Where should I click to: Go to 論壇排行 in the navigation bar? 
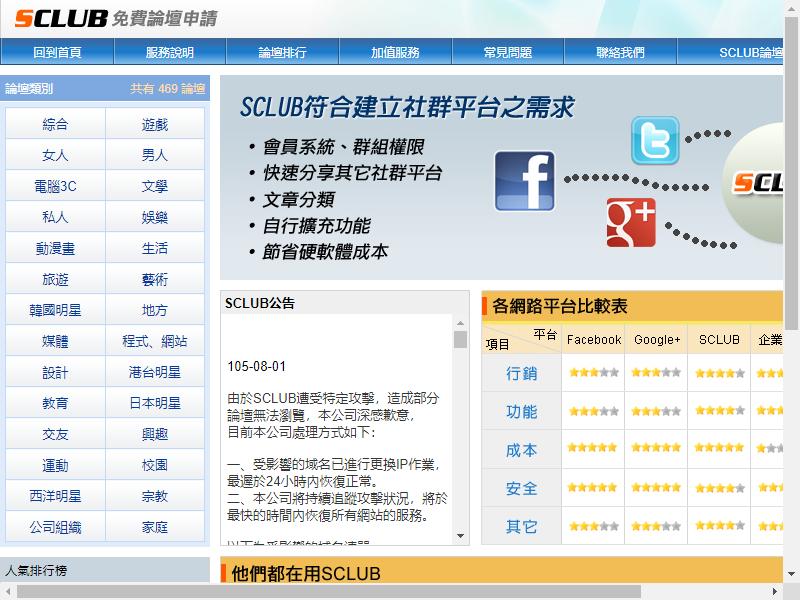coord(283,52)
